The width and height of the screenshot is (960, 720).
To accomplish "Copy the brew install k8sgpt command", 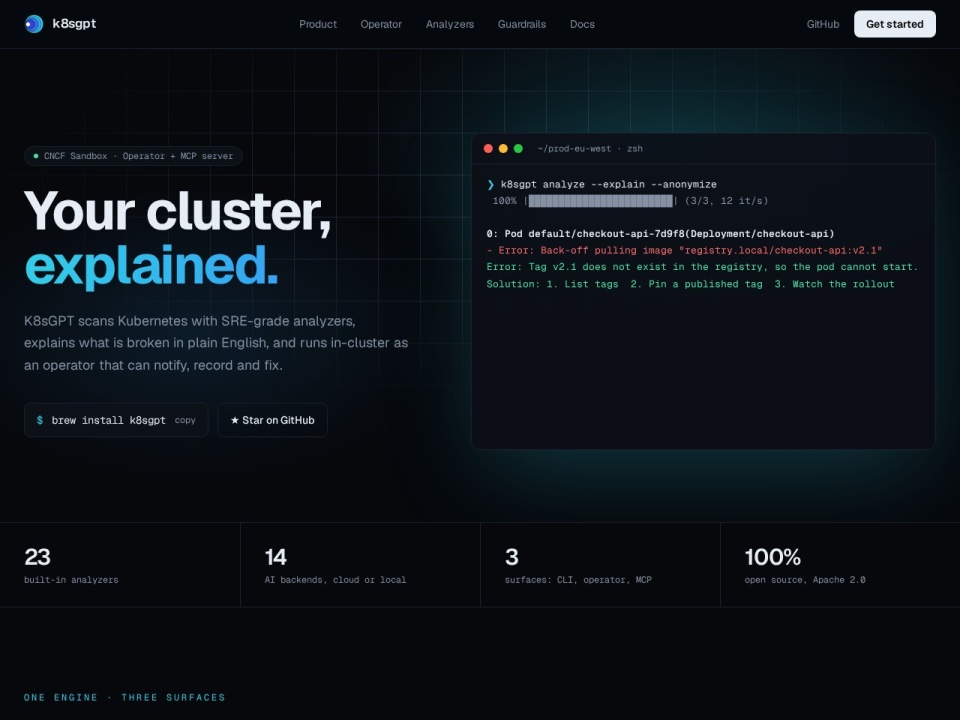I will pyautogui.click(x=185, y=420).
